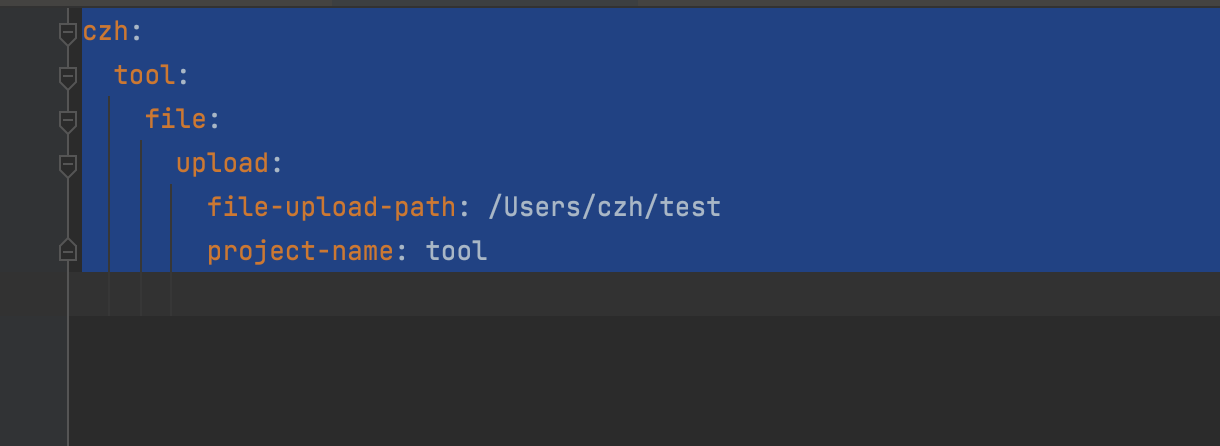Screen dimensions: 1220x446
Task: Click end of the /Users/czh/test line
Action: pyautogui.click(x=723, y=207)
